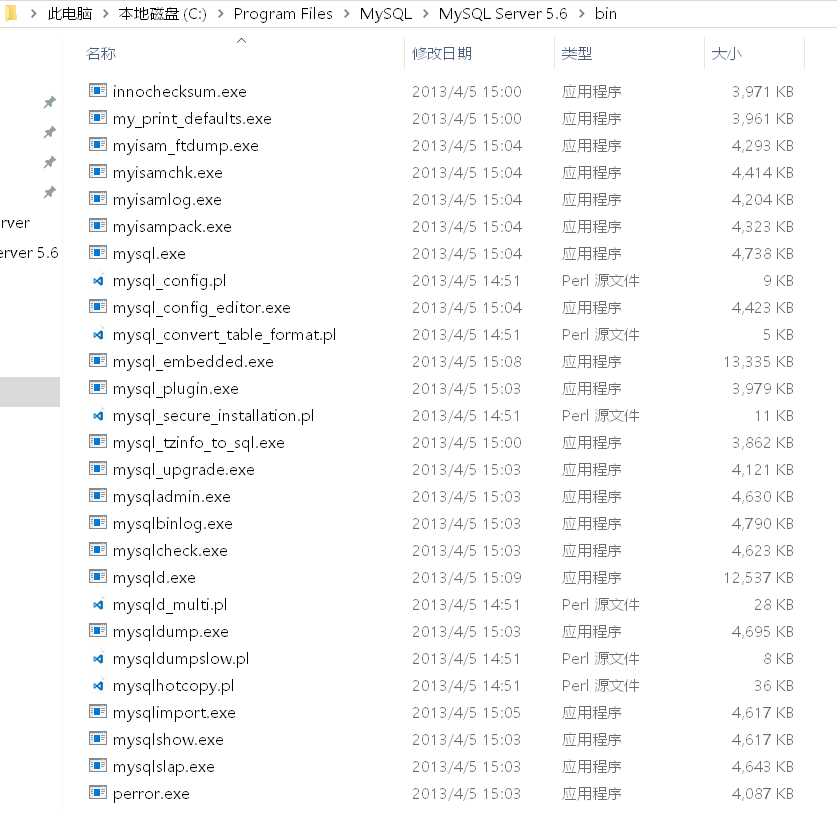Click the mysql_convert_table_format.pl file icon
Screen dimensions: 837x835
pyautogui.click(x=98, y=334)
